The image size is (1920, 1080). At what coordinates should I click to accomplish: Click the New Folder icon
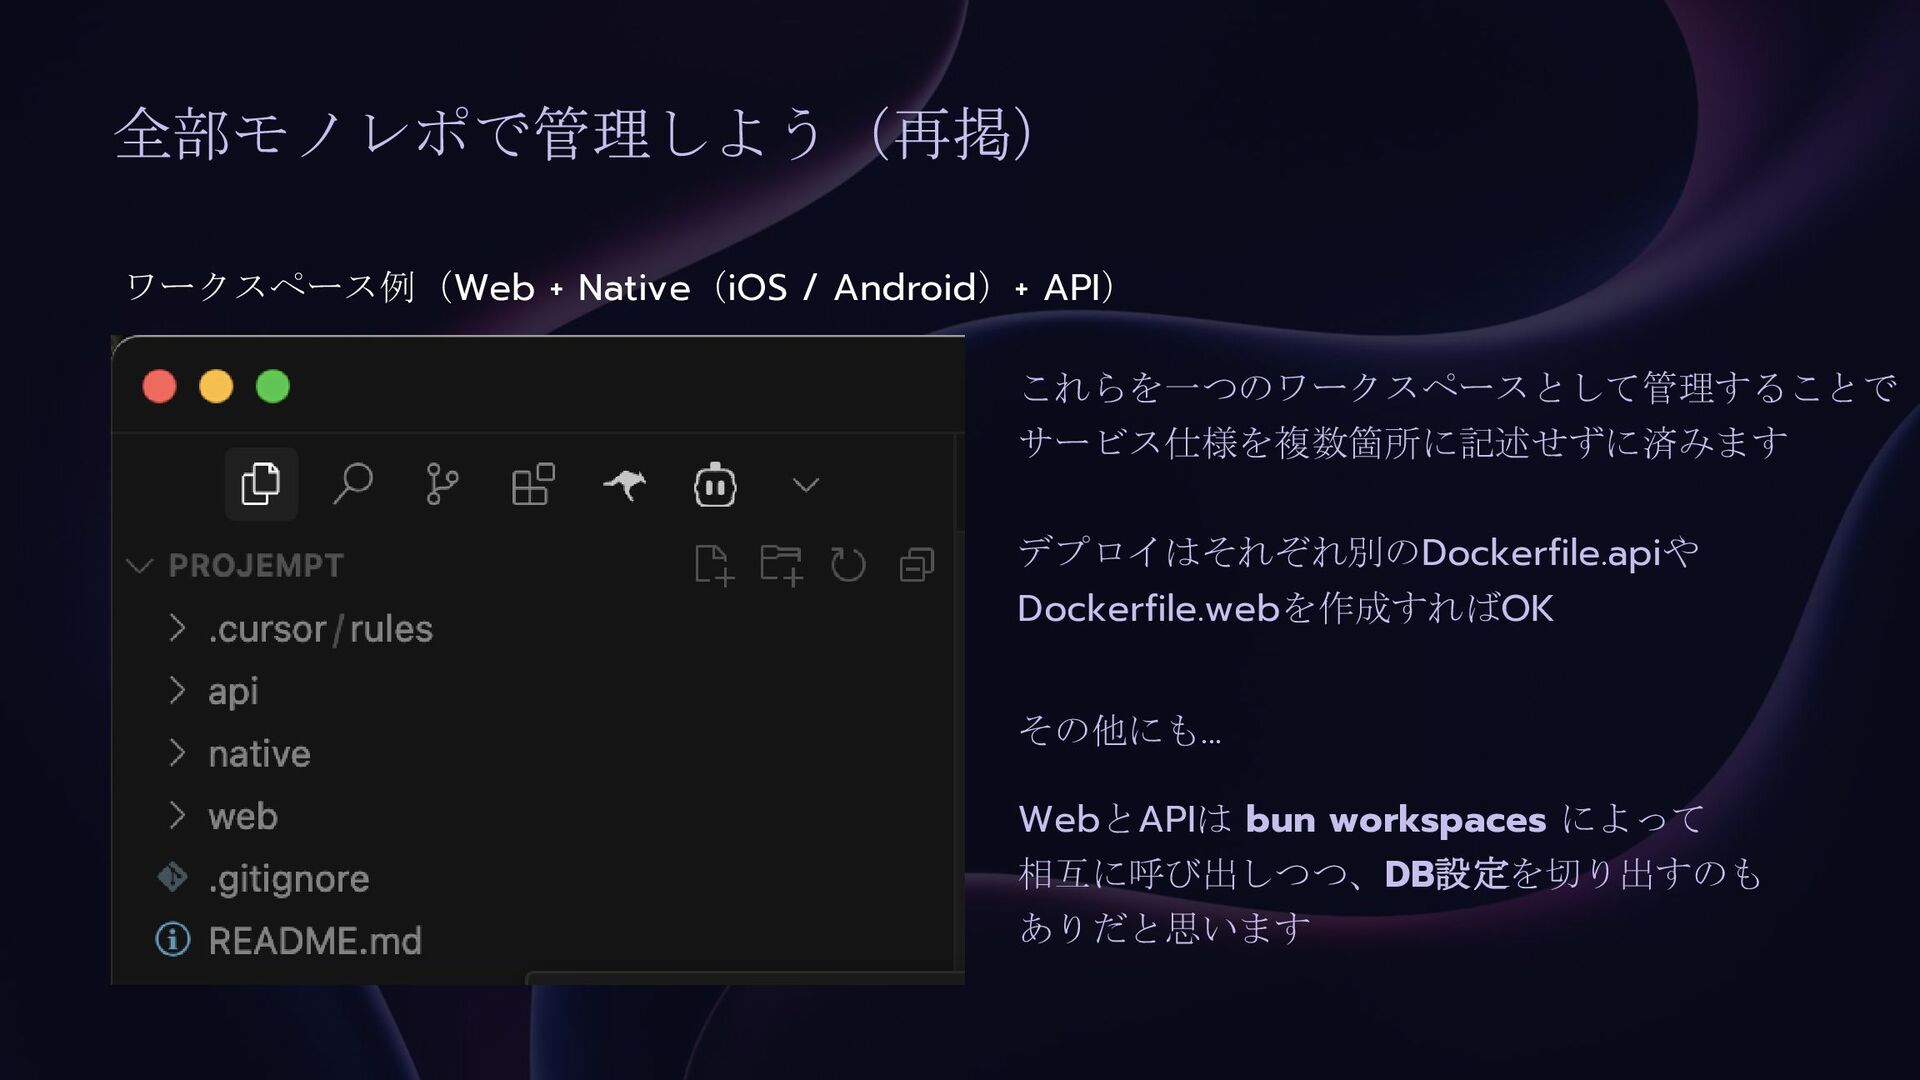pyautogui.click(x=781, y=565)
